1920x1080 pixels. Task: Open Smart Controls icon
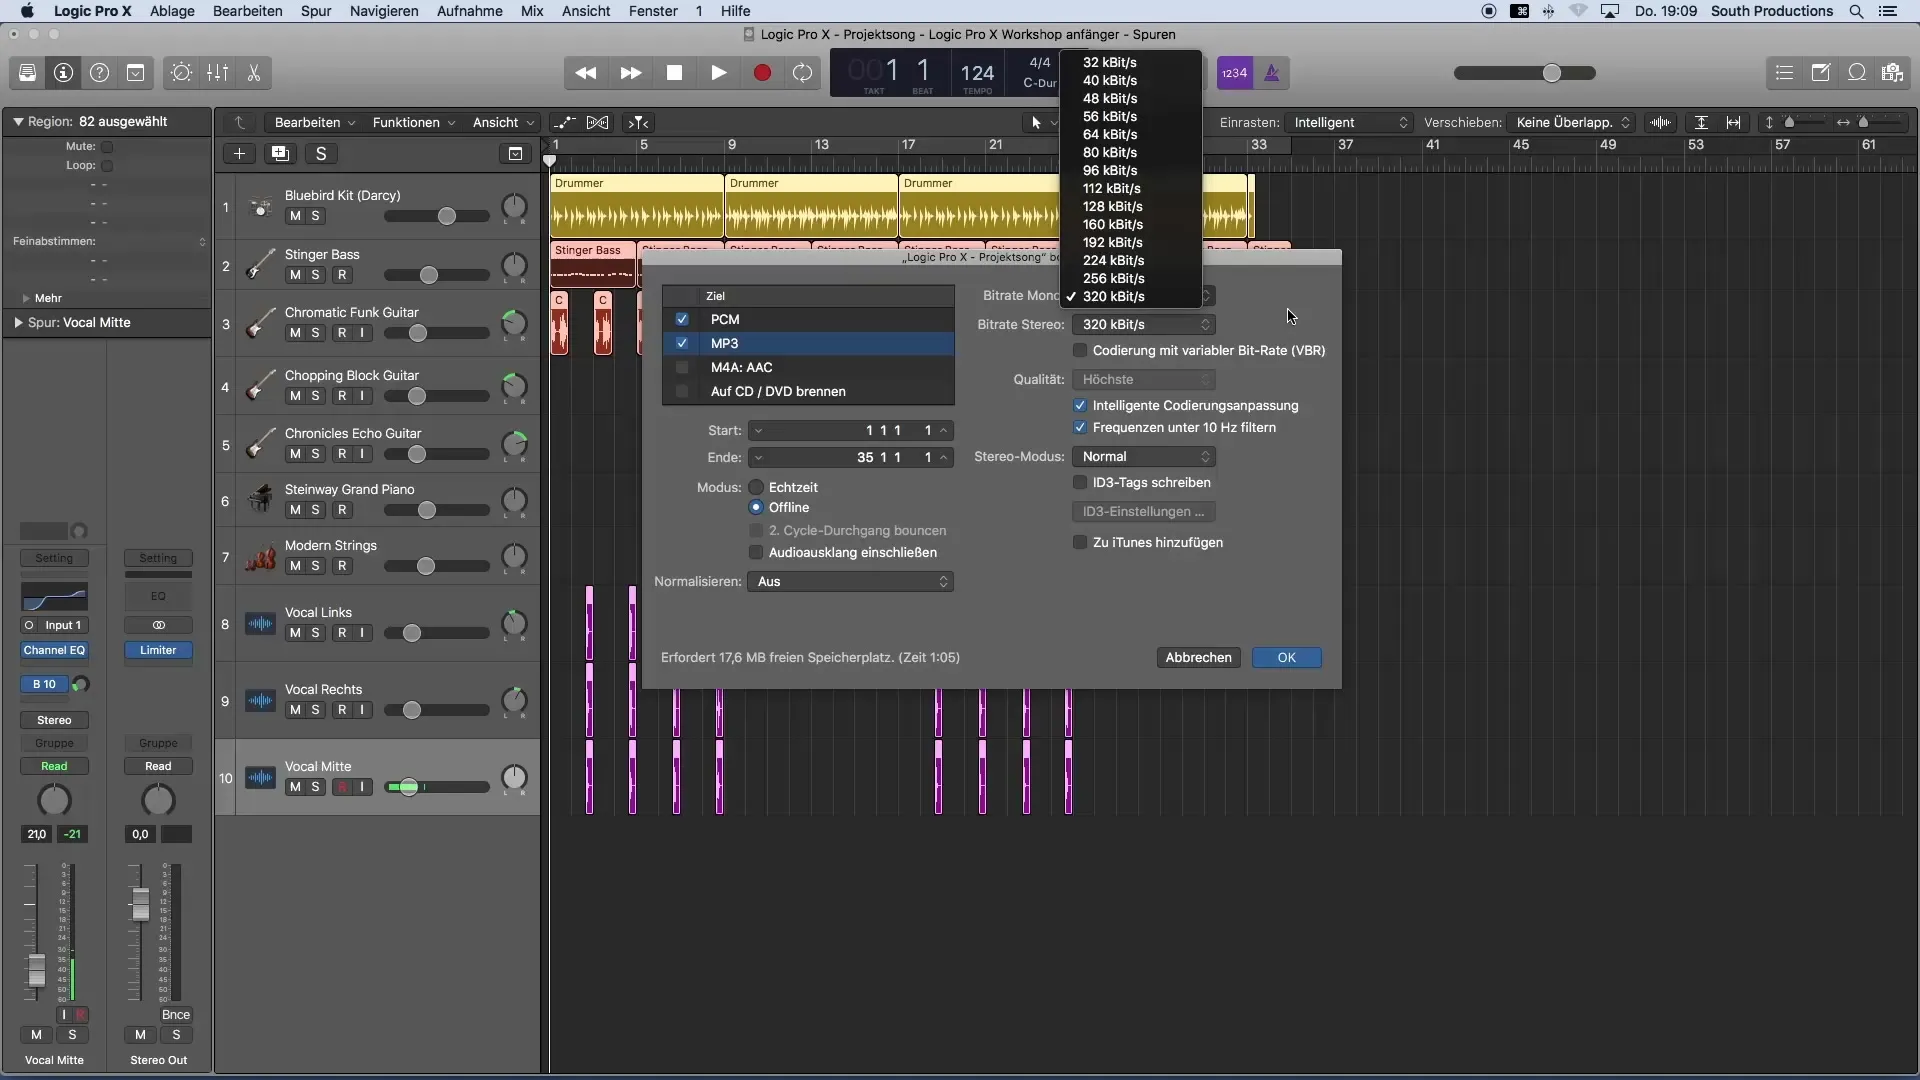(181, 73)
